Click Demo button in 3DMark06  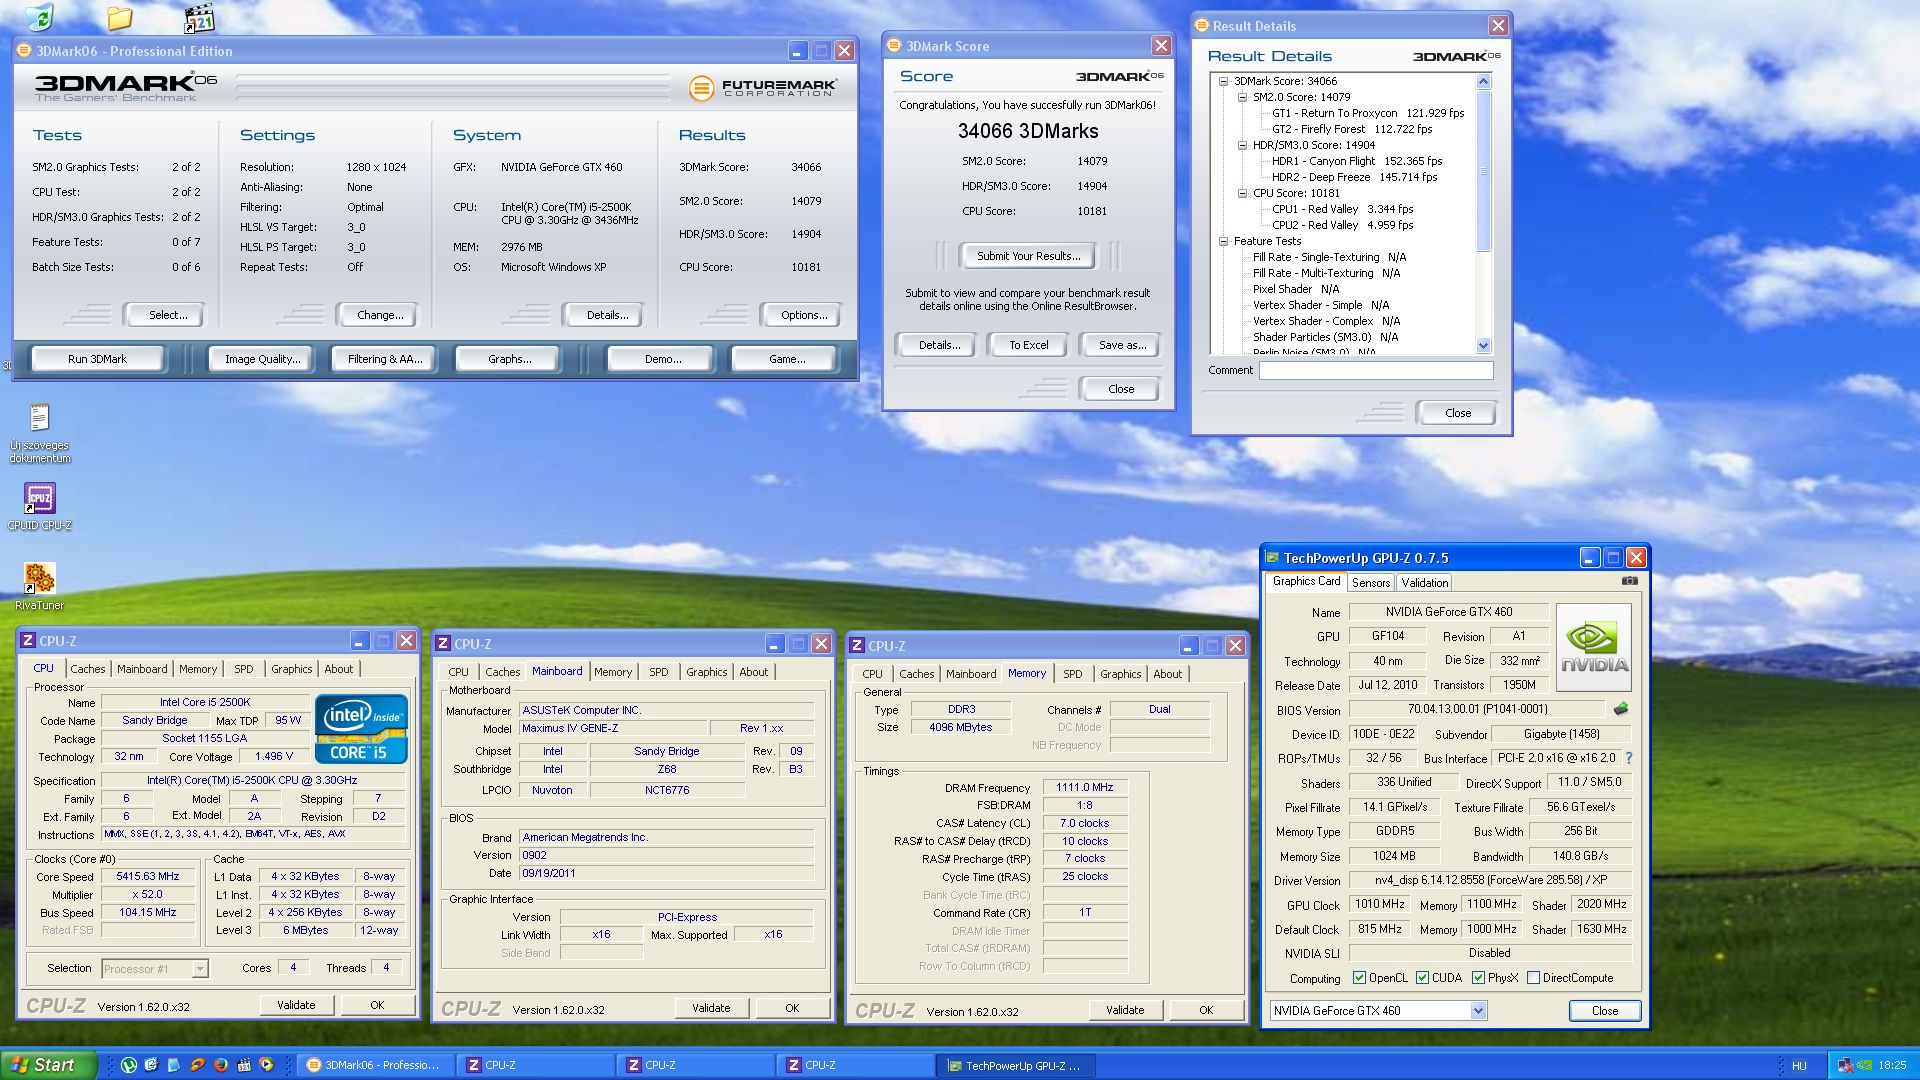(663, 359)
